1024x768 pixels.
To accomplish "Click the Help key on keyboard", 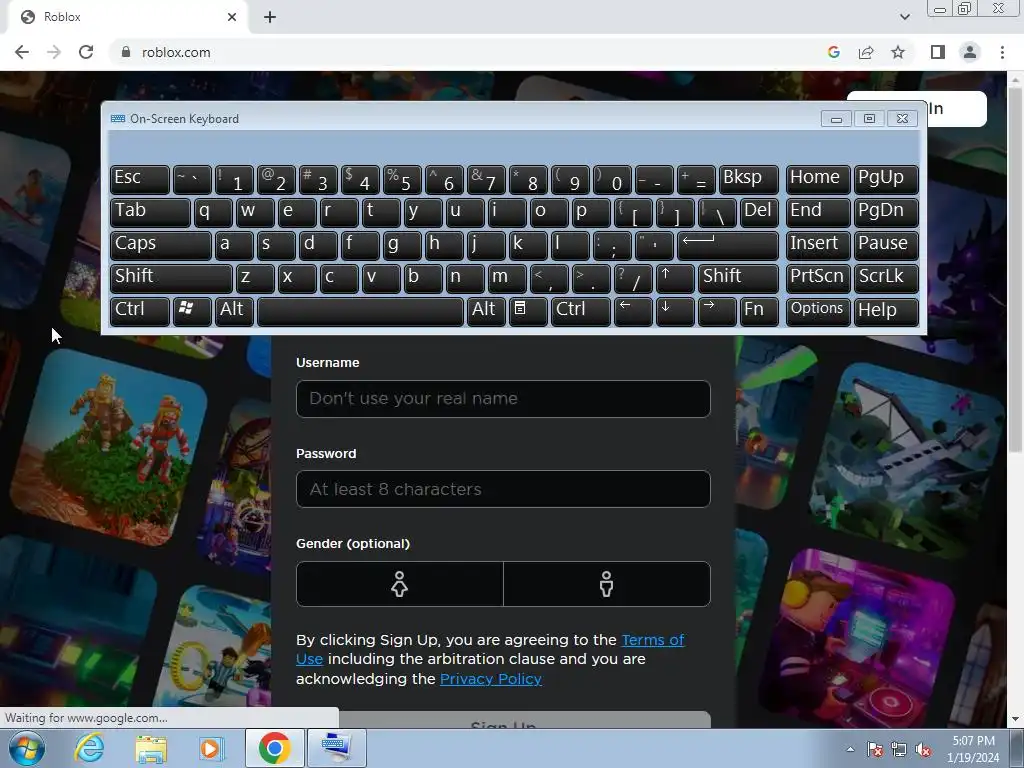I will (x=886, y=311).
